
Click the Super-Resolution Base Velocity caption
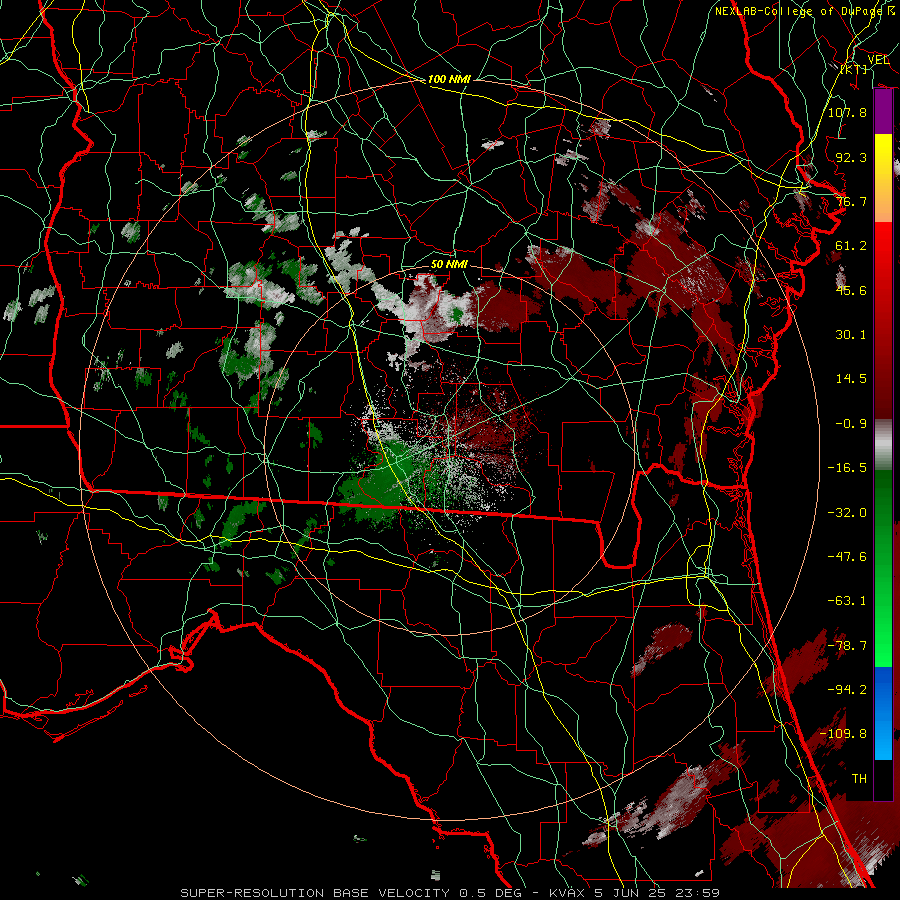tap(450, 893)
